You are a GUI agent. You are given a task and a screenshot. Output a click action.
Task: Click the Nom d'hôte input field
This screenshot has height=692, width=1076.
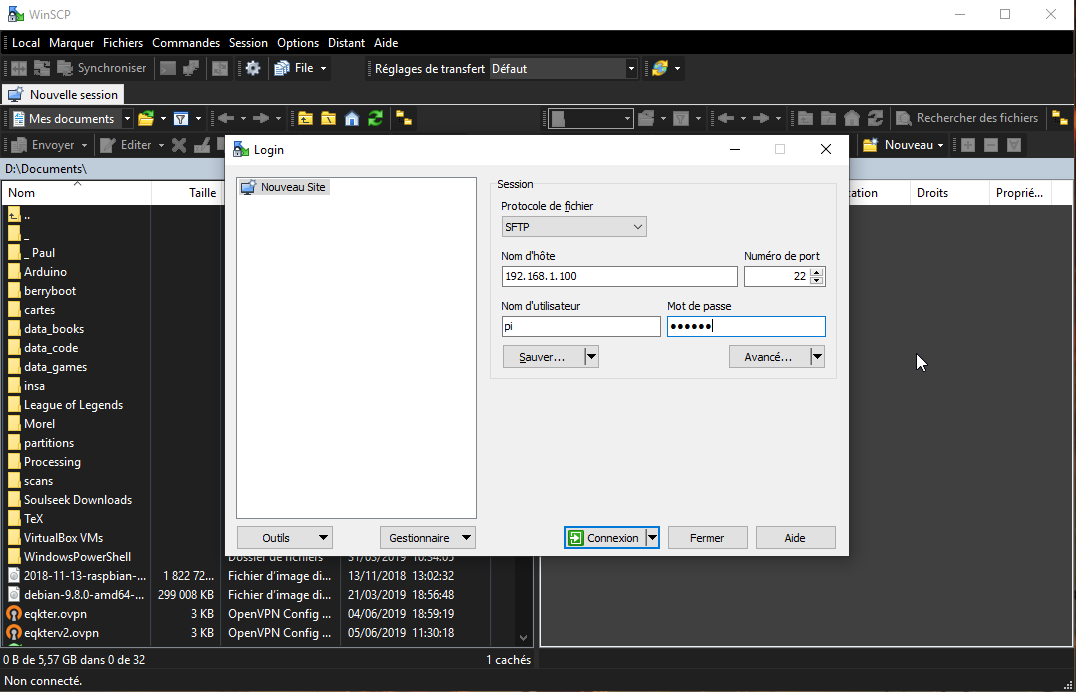(x=619, y=277)
